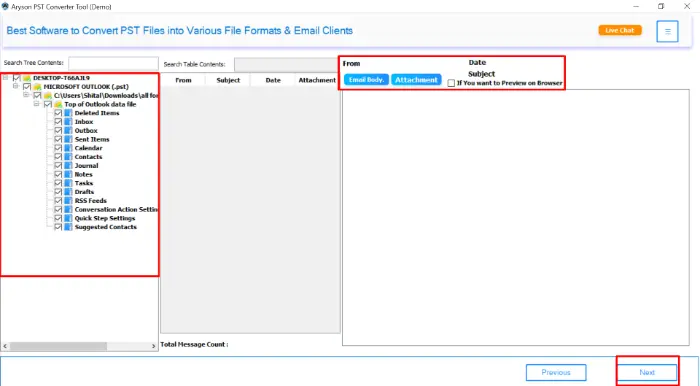Click the Aryson app icon in title bar
The image size is (700, 386).
5,6
